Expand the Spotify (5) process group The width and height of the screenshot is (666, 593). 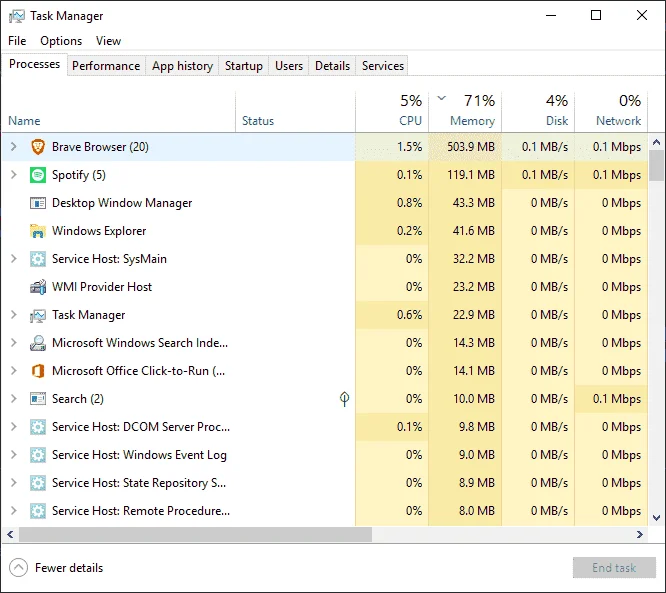(14, 175)
